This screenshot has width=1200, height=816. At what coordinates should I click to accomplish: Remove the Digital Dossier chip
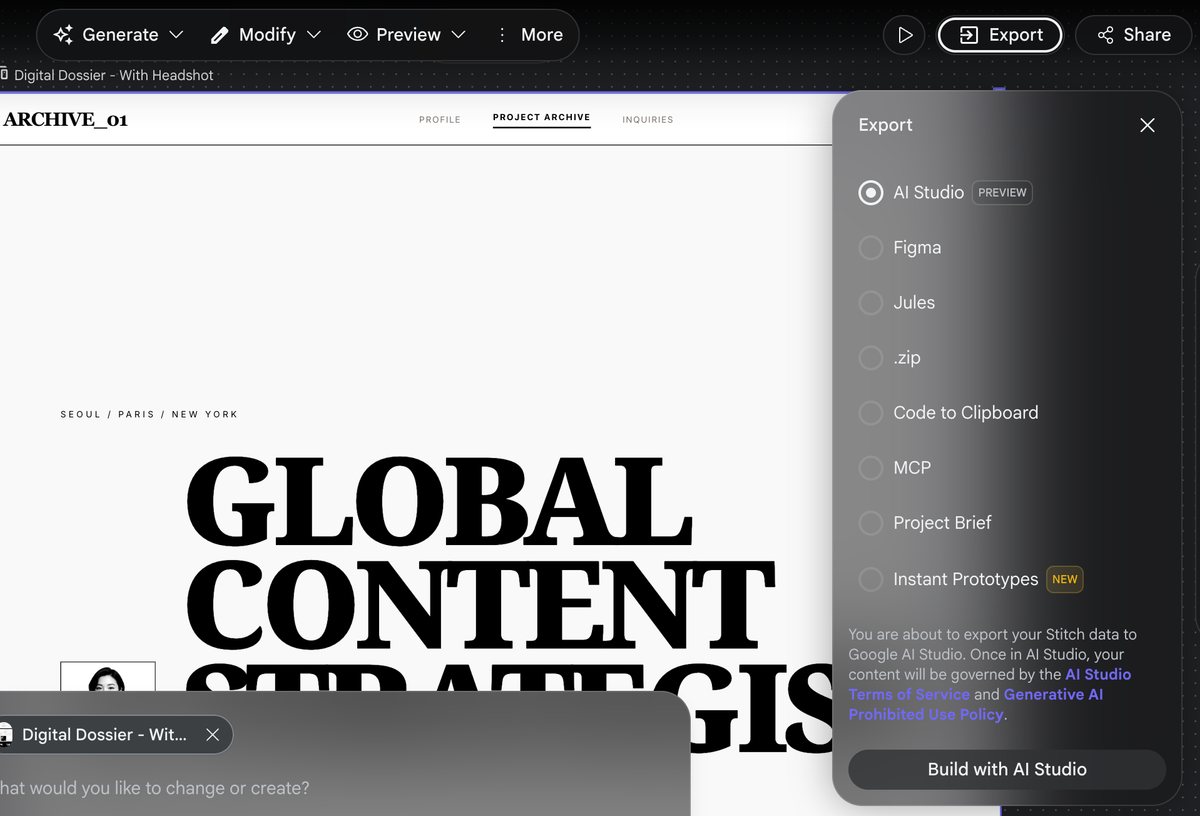(x=212, y=735)
